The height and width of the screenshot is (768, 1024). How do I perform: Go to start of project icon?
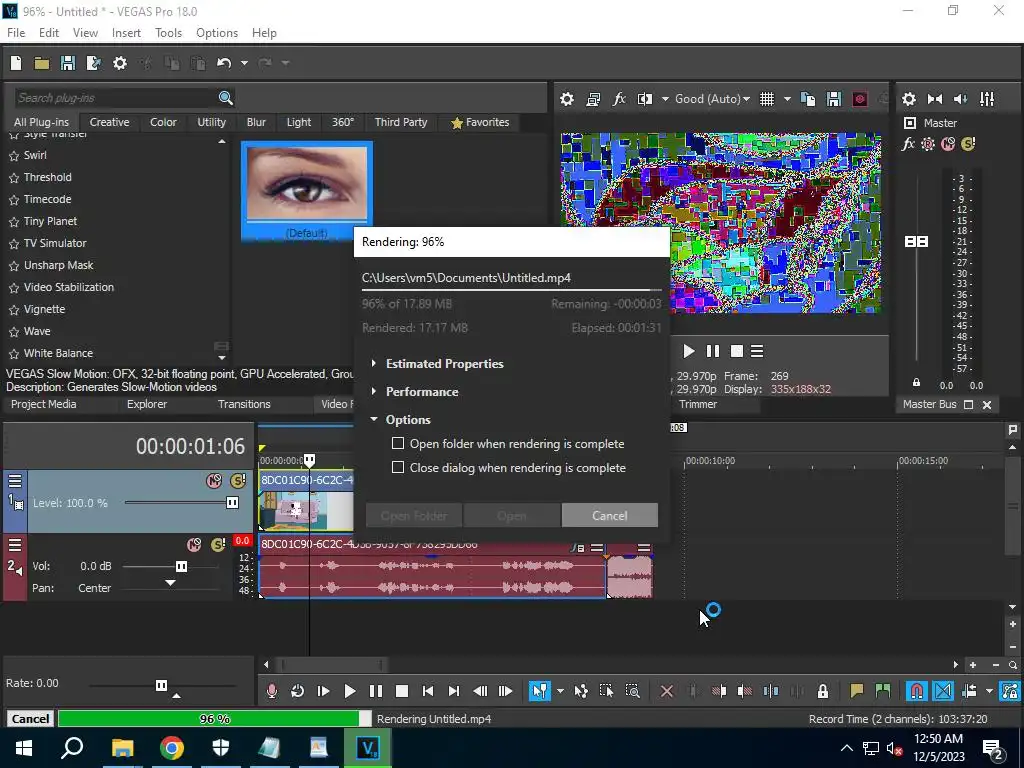[428, 691]
